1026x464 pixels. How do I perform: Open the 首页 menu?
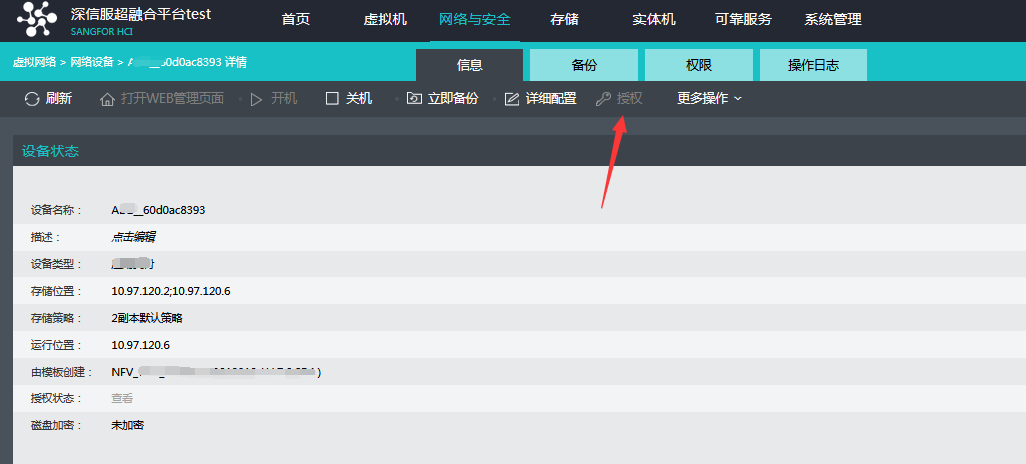click(295, 20)
